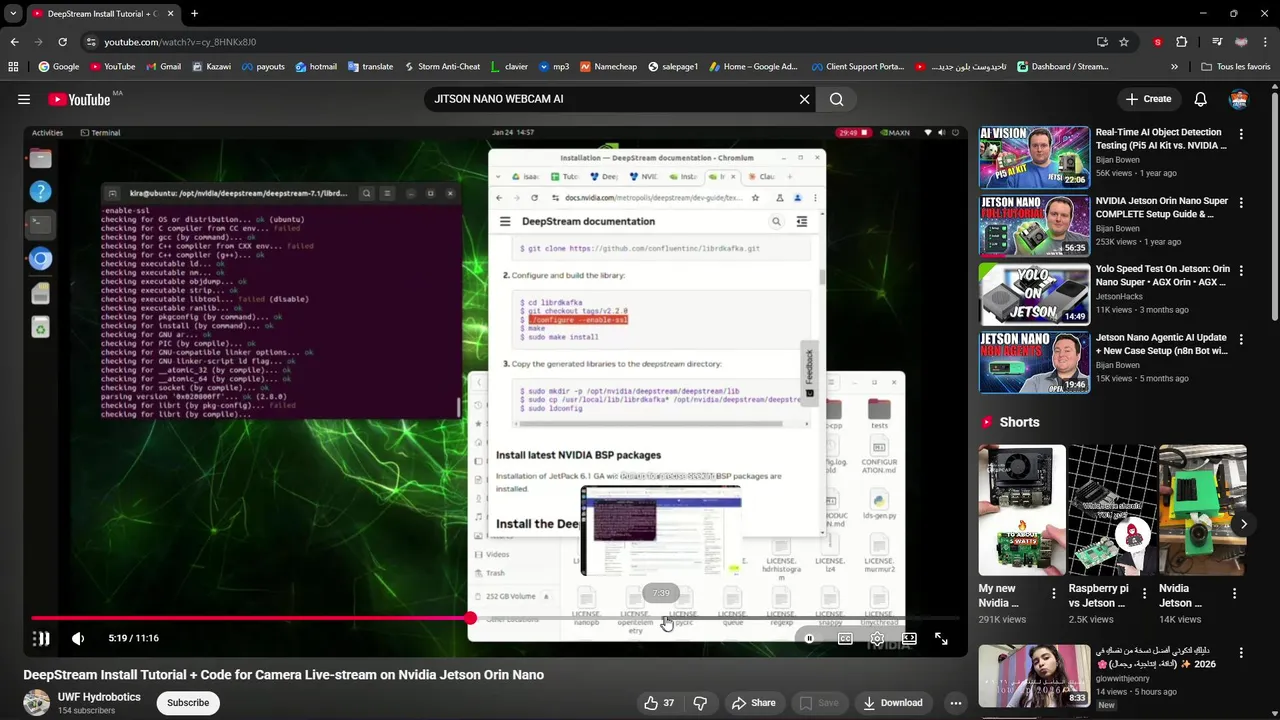Open the install app icon in the address bar
Screen dimensions: 1280x720
pyautogui.click(x=1102, y=42)
